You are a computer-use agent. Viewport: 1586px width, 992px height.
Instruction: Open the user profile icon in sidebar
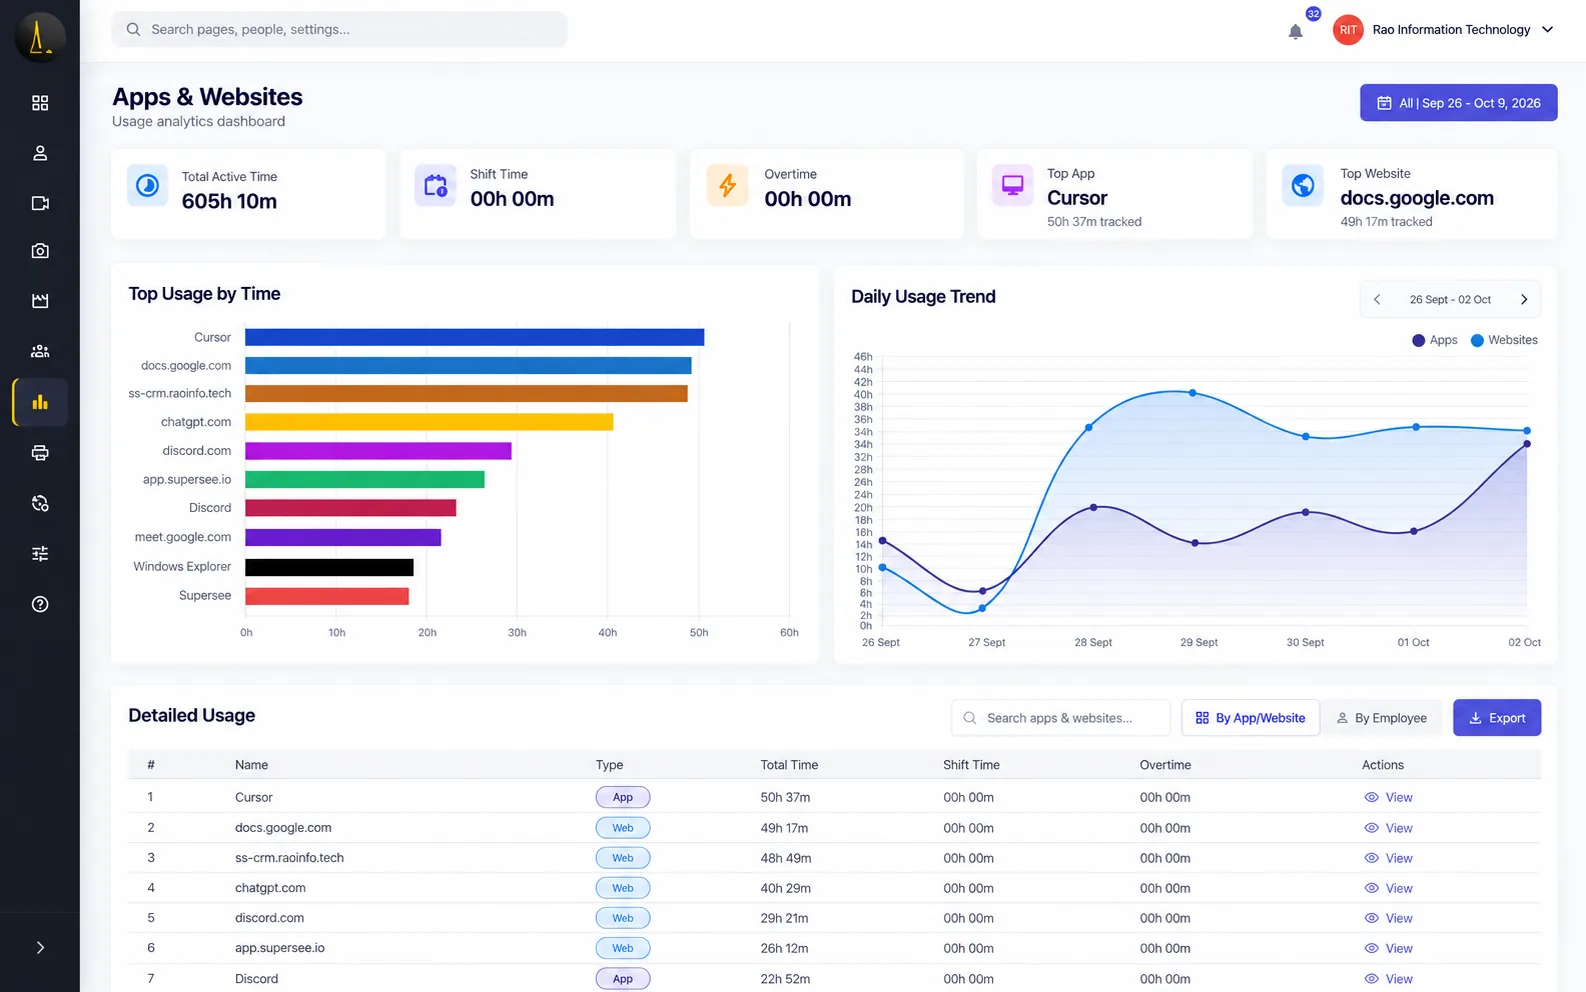[x=40, y=153]
